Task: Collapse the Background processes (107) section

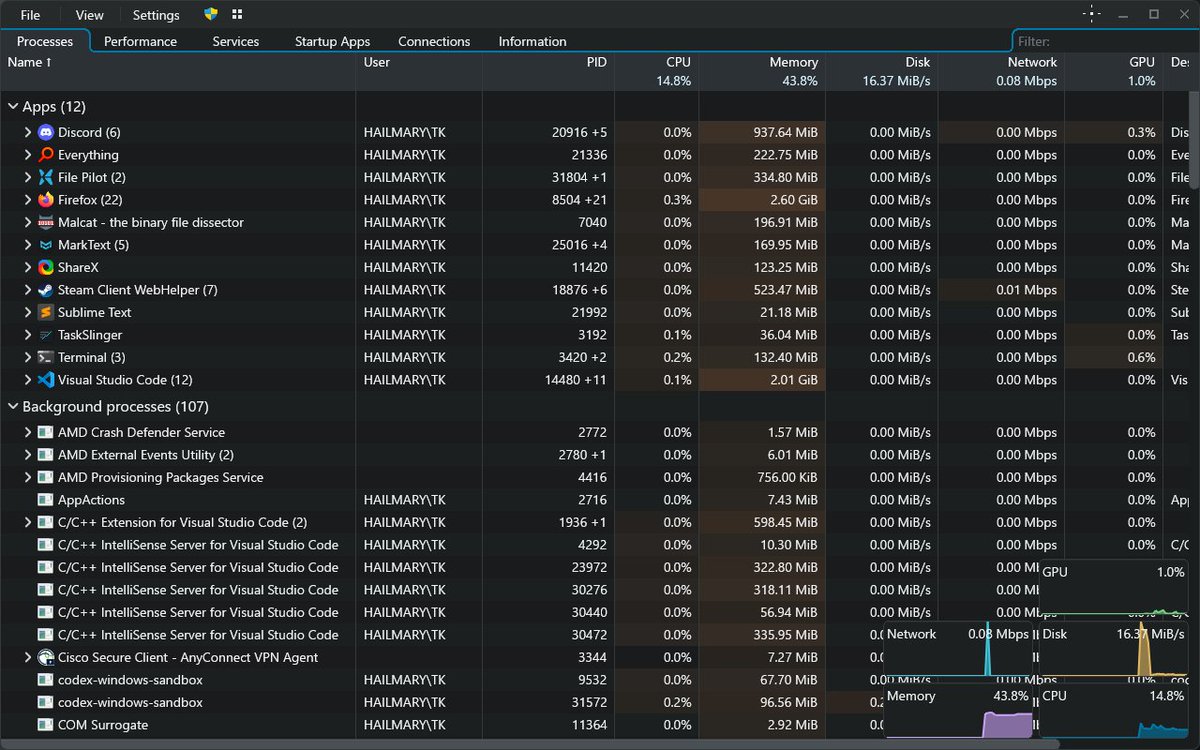Action: point(13,407)
